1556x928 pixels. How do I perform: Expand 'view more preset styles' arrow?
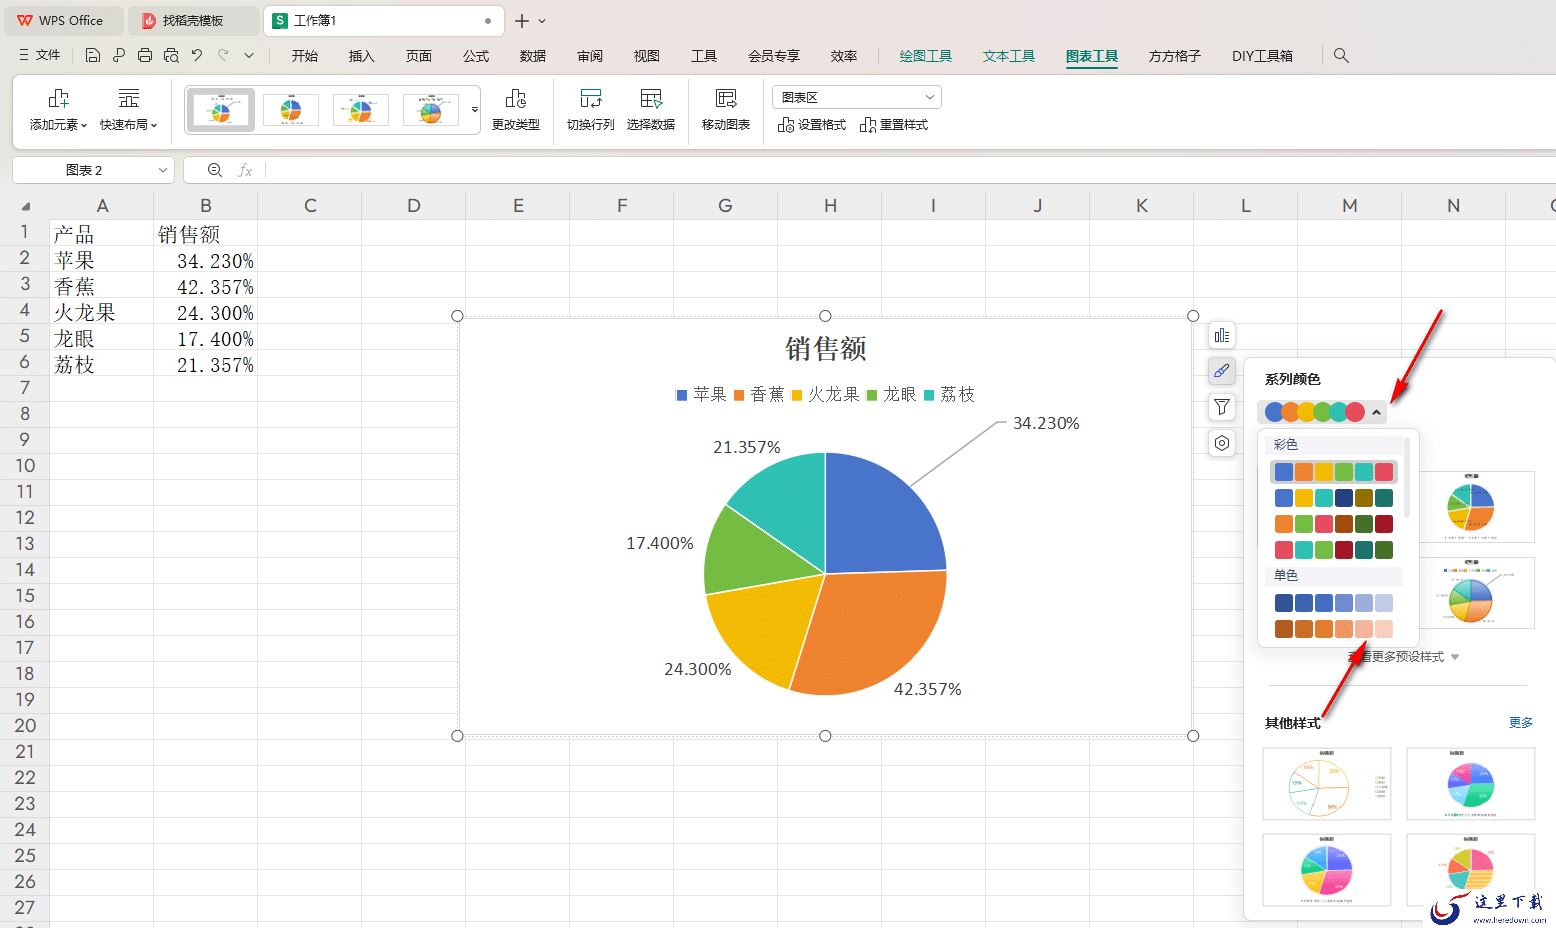point(1455,657)
